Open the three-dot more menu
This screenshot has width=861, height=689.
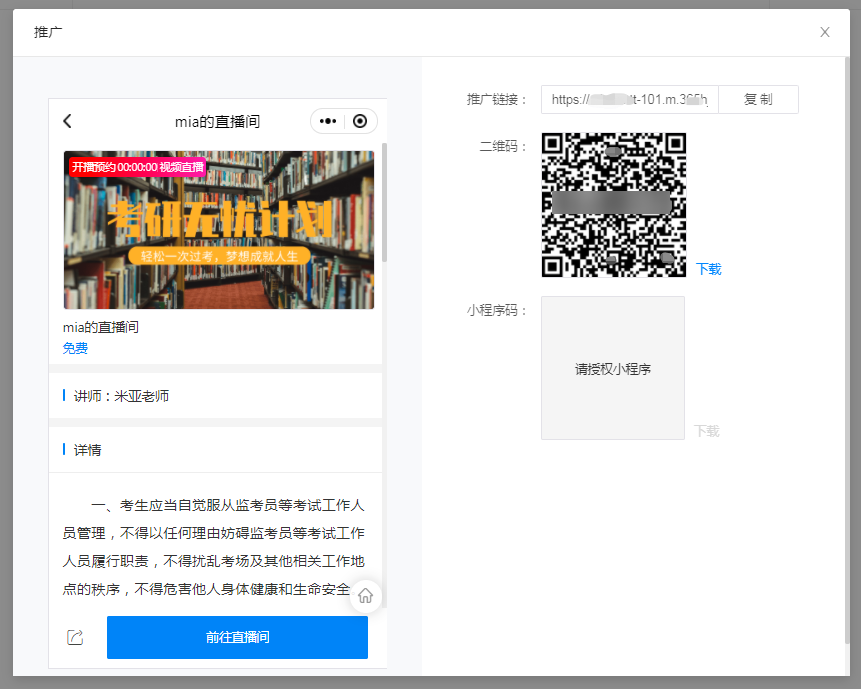click(x=328, y=121)
